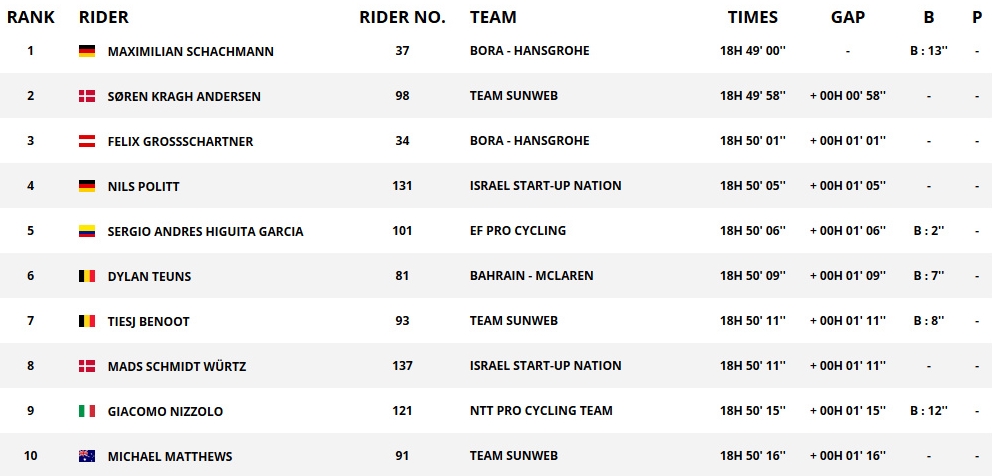Open NTT Pro Cycling Team link
The height and width of the screenshot is (476, 992).
coord(542,410)
